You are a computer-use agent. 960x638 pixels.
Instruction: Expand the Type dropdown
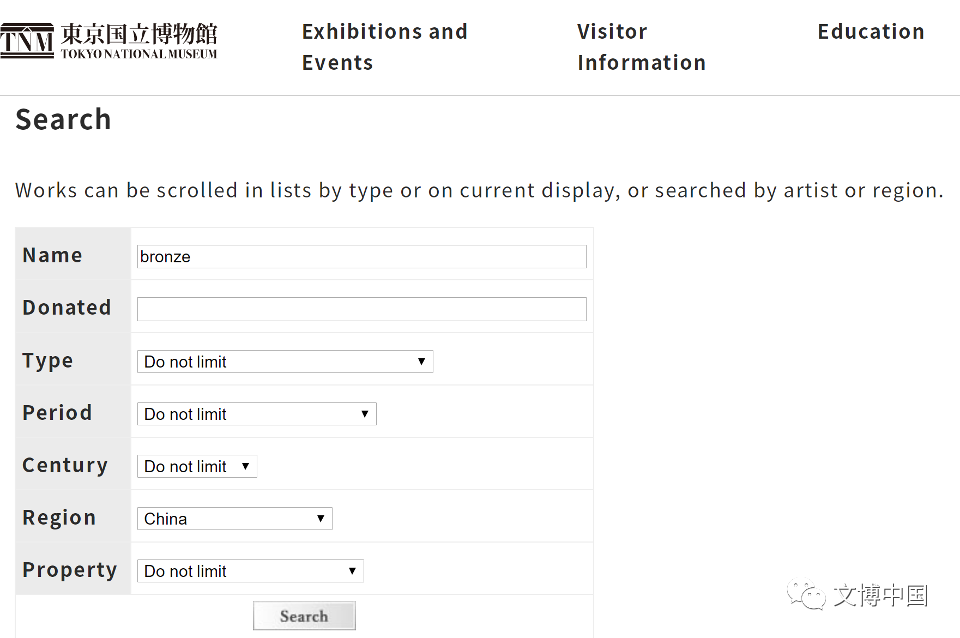285,362
